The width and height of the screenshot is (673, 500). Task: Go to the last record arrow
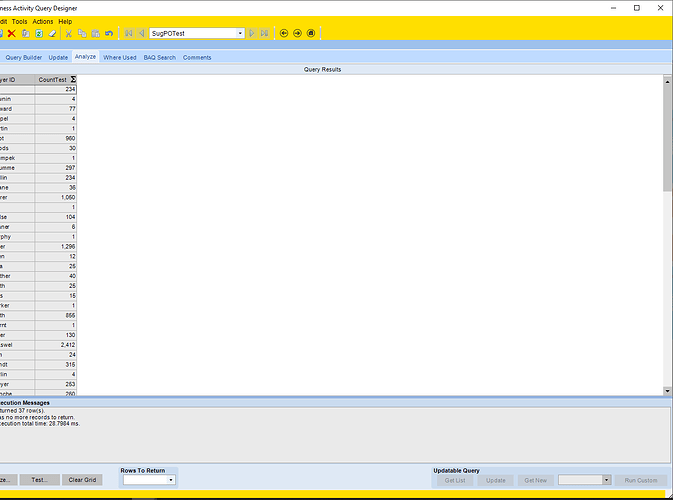(265, 33)
